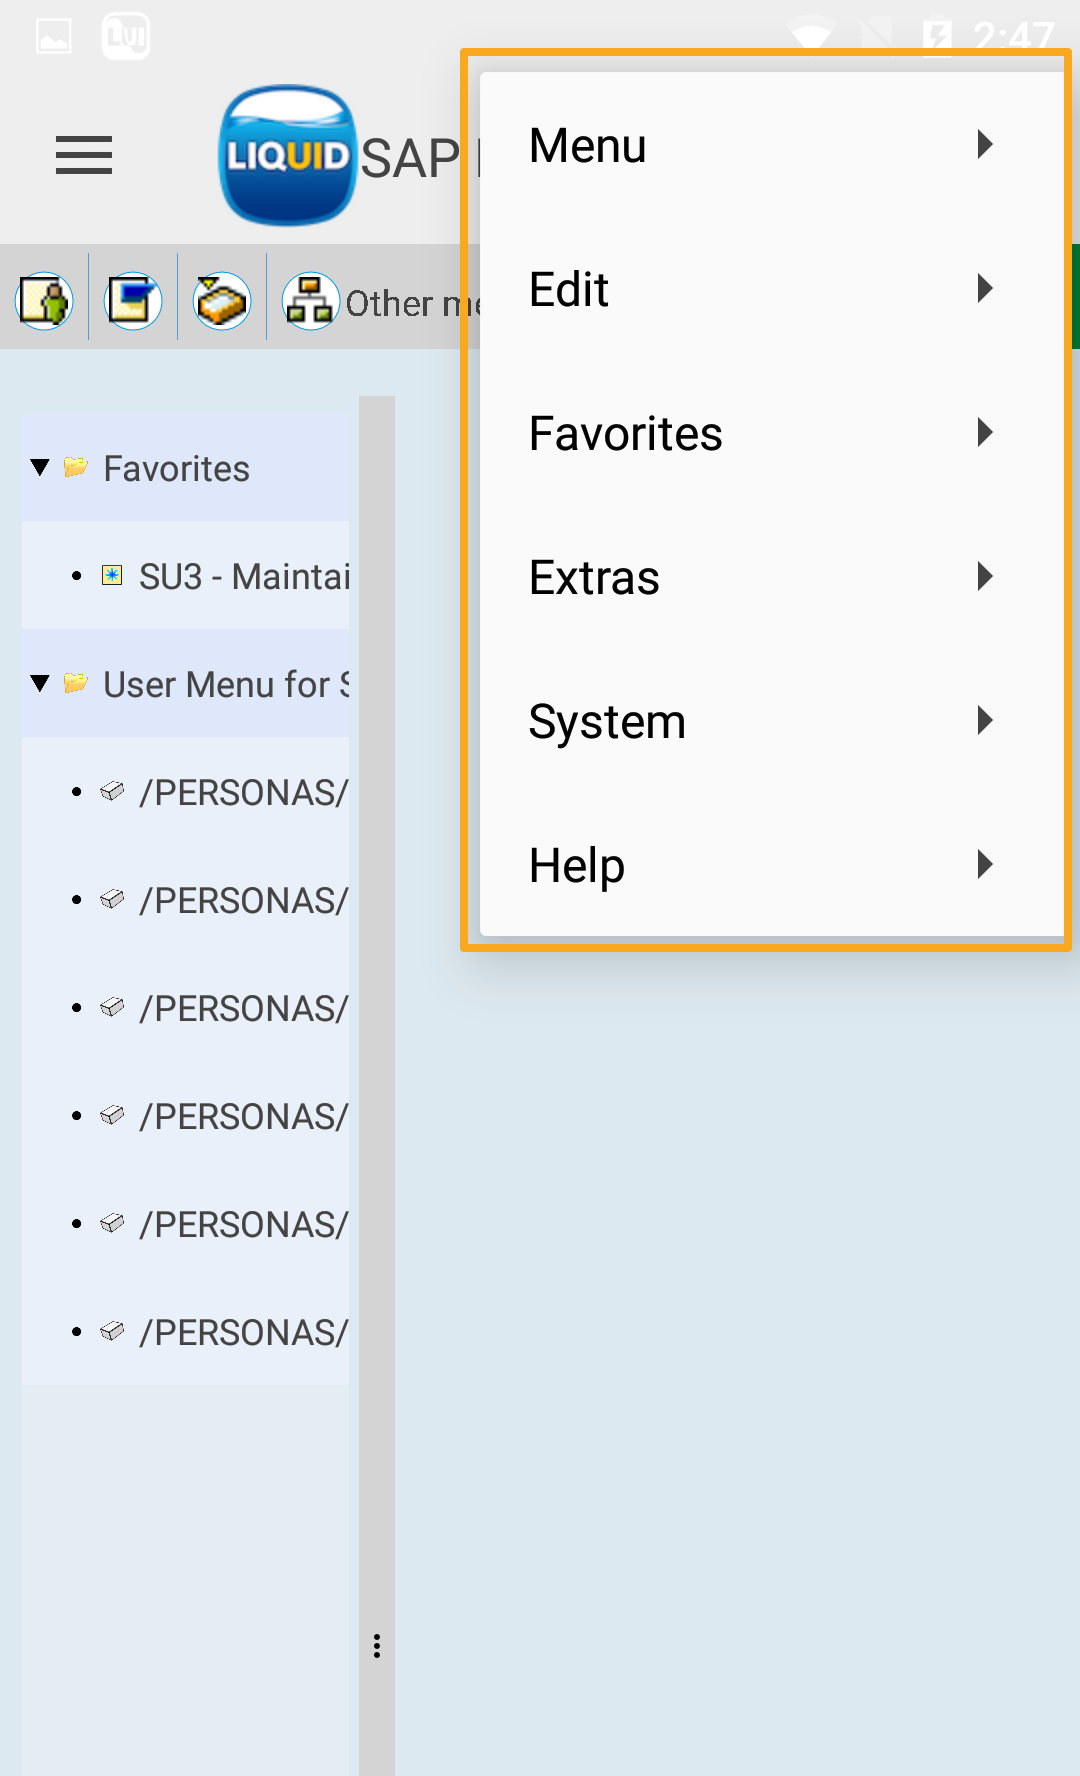This screenshot has width=1080, height=1776.
Task: Click the user menu toolbar icon
Action: pyautogui.click(x=45, y=300)
